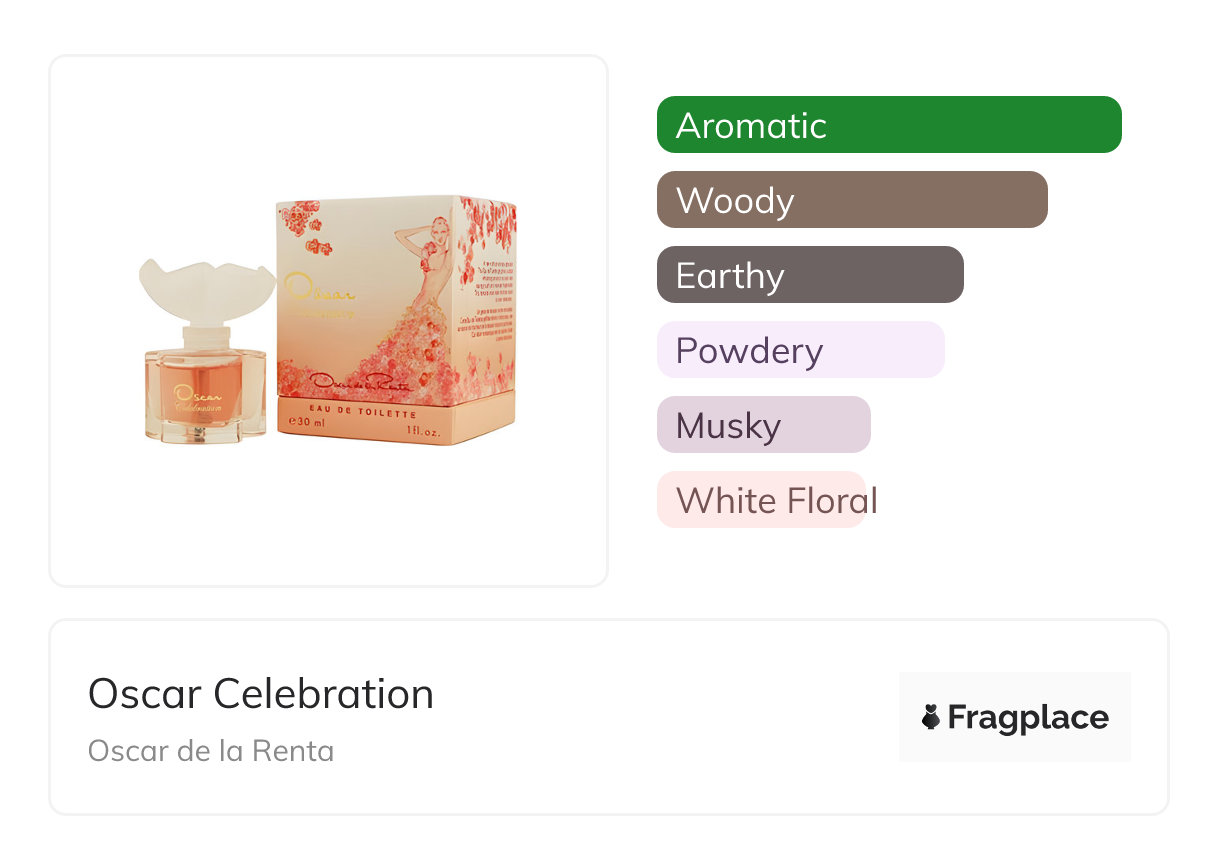Viewport: 1218px width, 864px height.
Task: Click the Oscar Celebration title
Action: pos(261,693)
